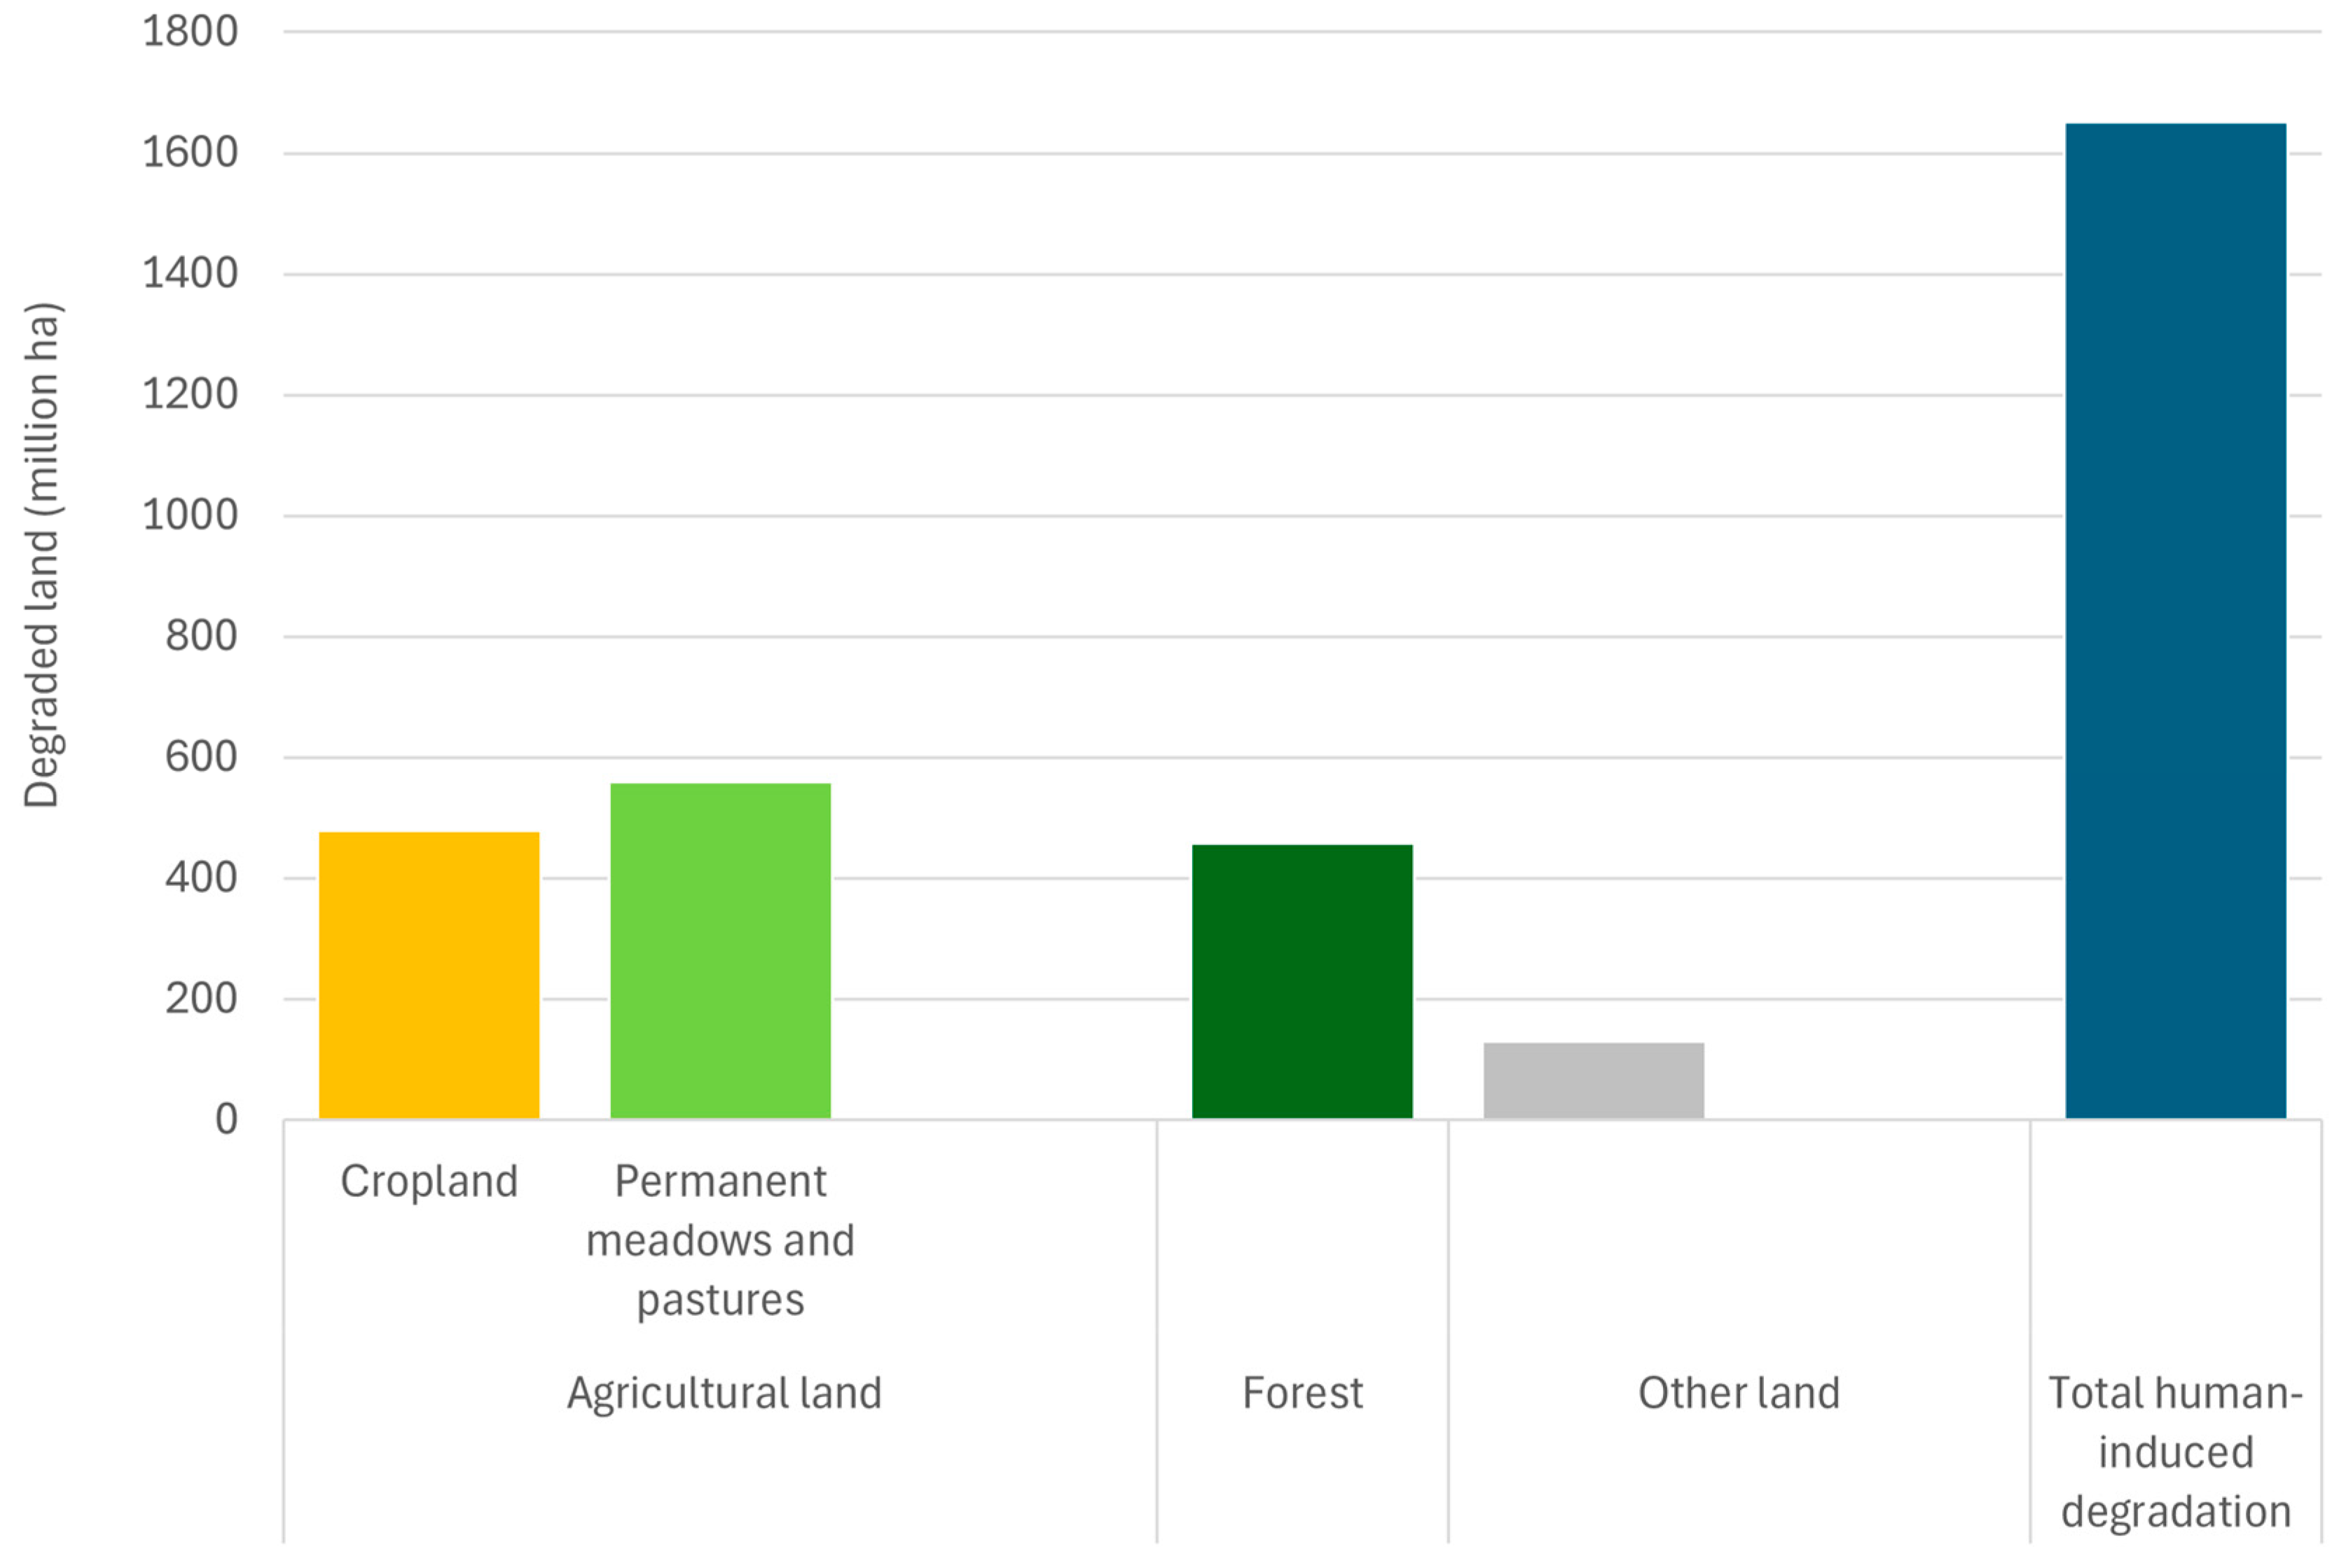Screen dimensions: 2339x1568
Task: Select the "Degraded land (million ha)" axis title
Action: point(42,555)
